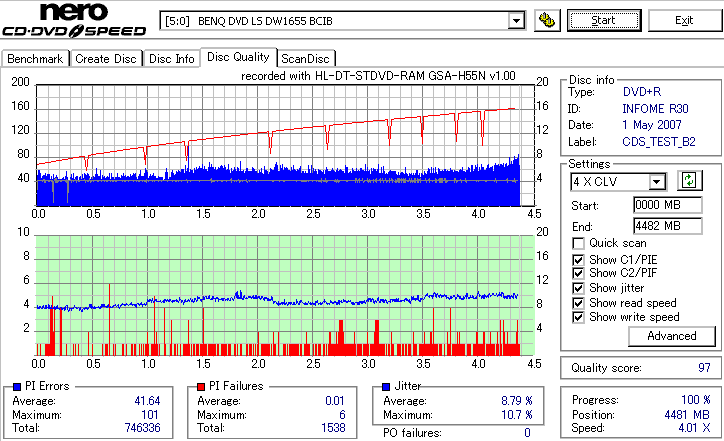724x441 pixels.
Task: Open the Create Disc tab
Action: click(x=106, y=59)
